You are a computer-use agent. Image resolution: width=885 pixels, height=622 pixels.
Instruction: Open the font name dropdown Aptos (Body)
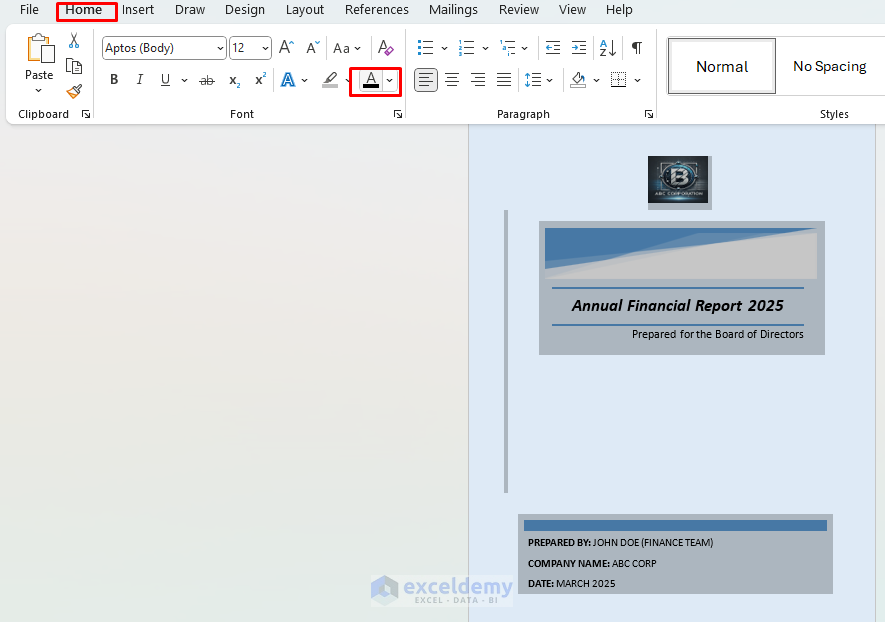[220, 49]
